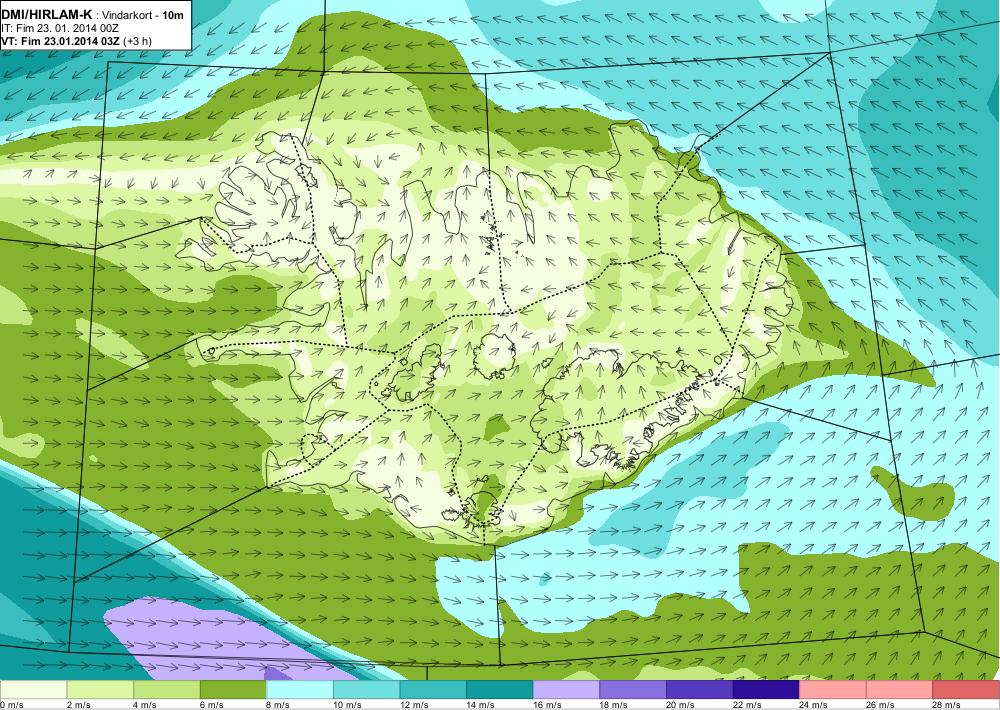Image resolution: width=1000 pixels, height=710 pixels.
Task: Click the pale yellow 0–2 m/s legend swatch
Action: 33,690
